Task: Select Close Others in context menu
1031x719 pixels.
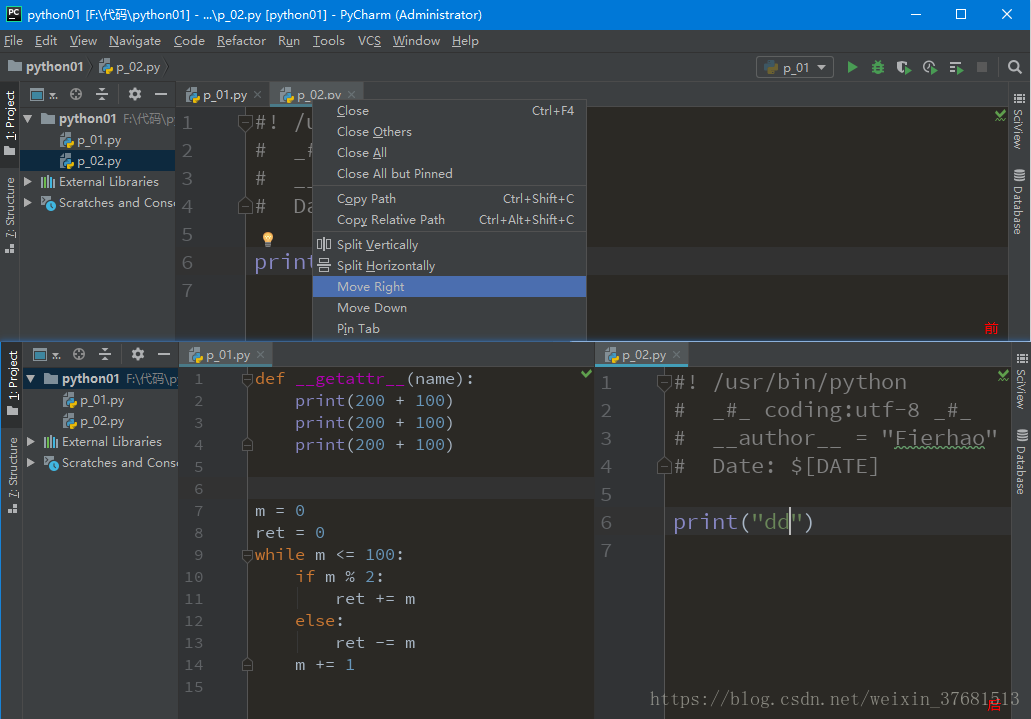Action: click(449, 132)
